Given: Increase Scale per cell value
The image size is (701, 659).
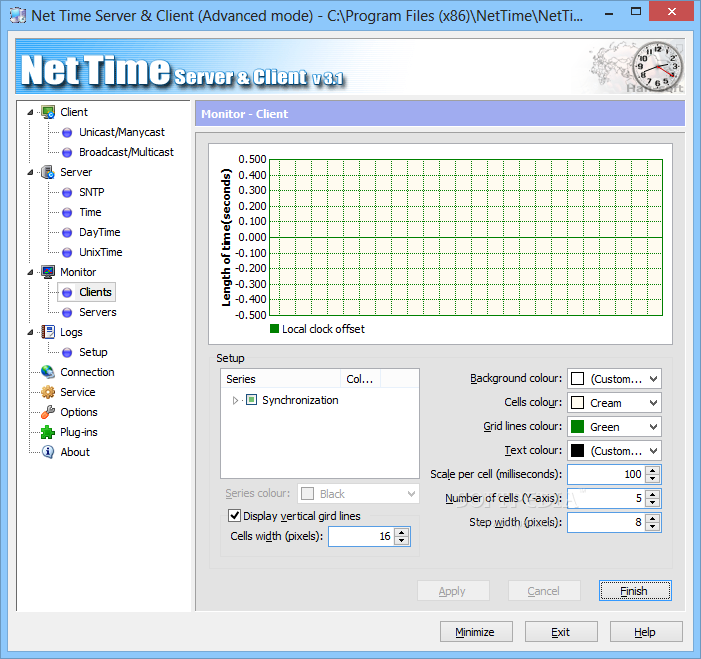Looking at the screenshot, I should tap(653, 470).
